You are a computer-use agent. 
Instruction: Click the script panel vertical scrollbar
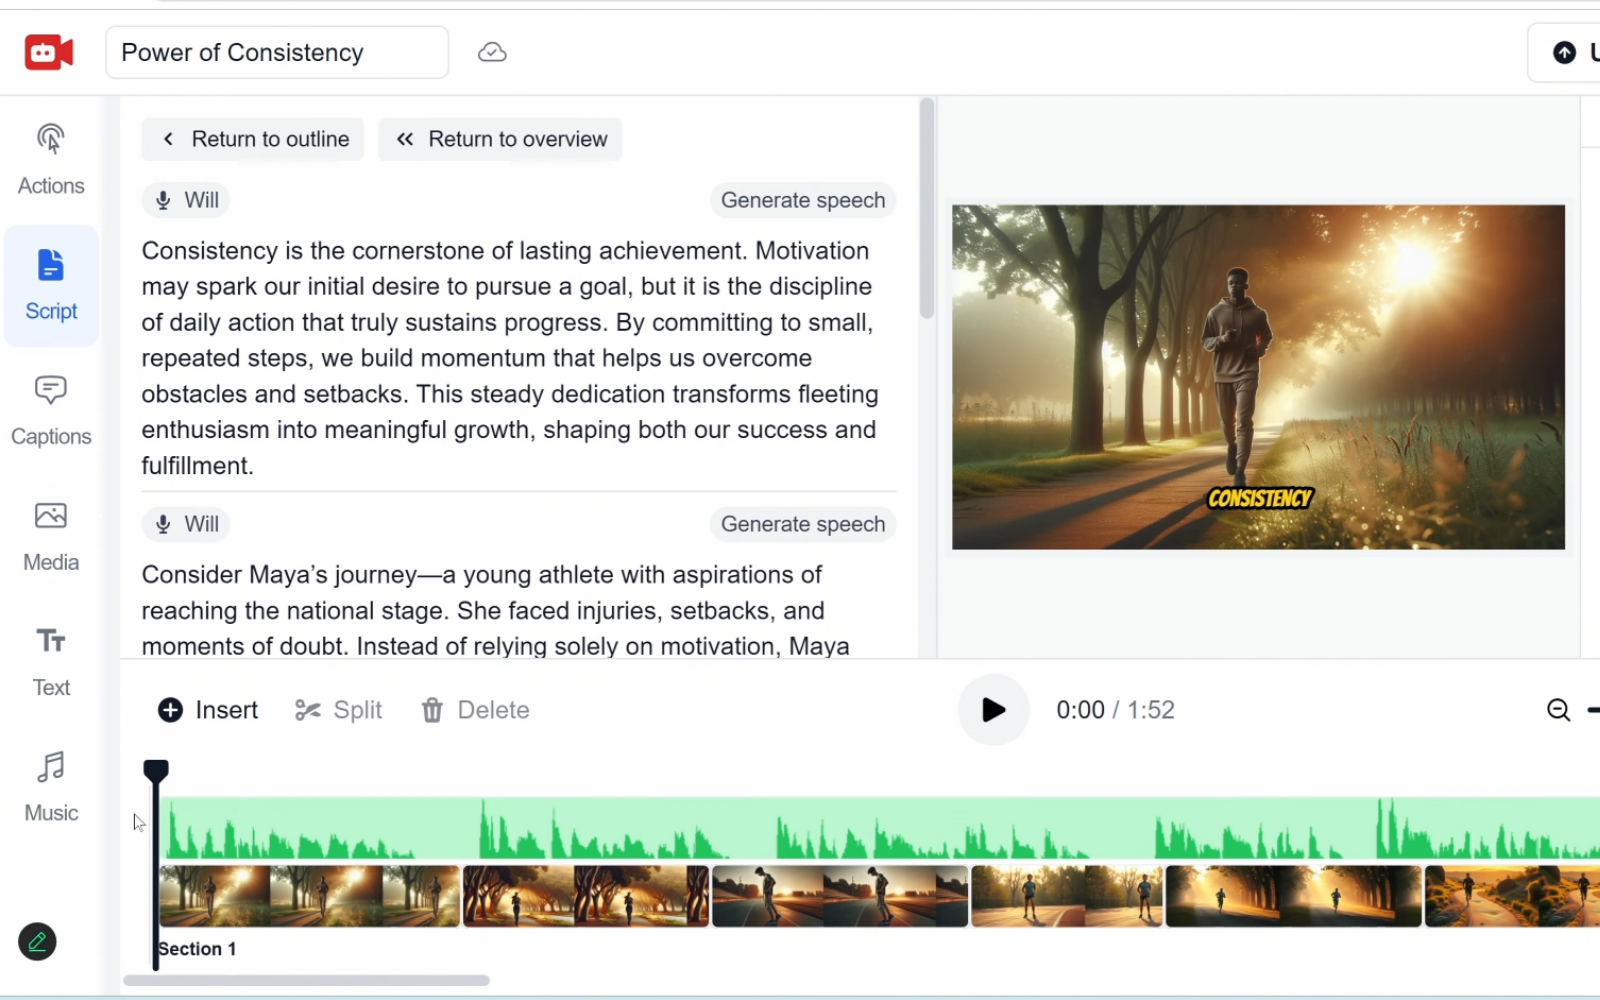[927, 208]
